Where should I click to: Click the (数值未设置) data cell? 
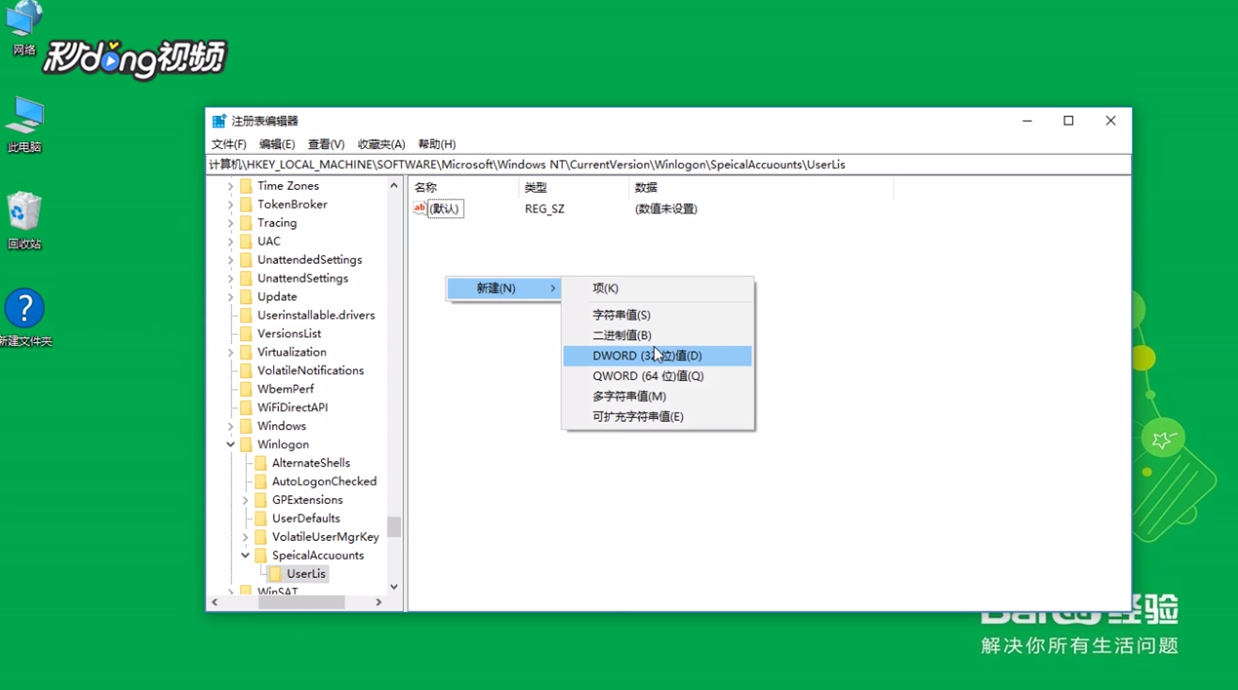[666, 209]
